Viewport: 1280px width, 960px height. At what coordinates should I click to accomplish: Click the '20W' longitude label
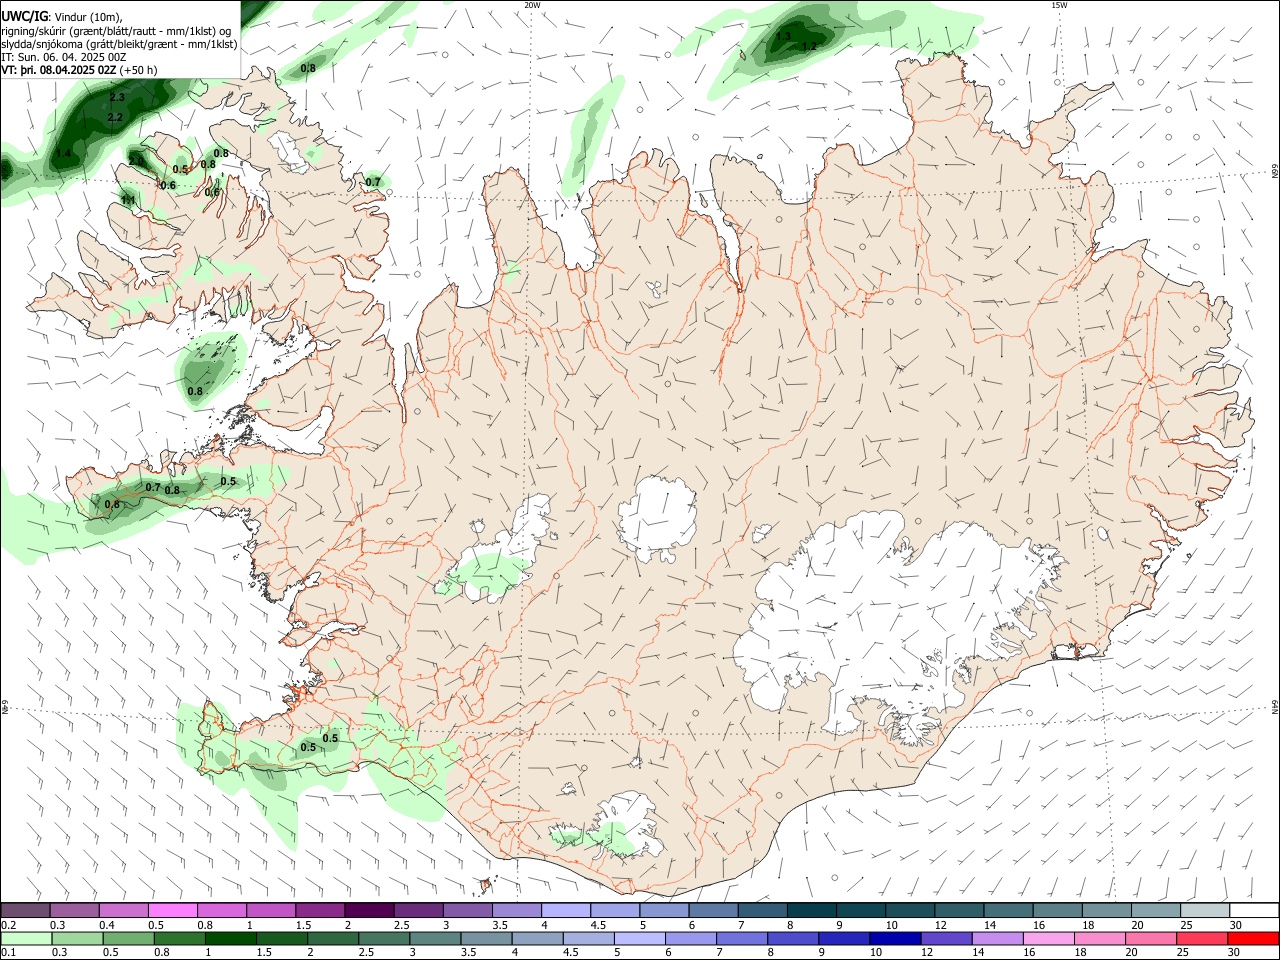[532, 5]
